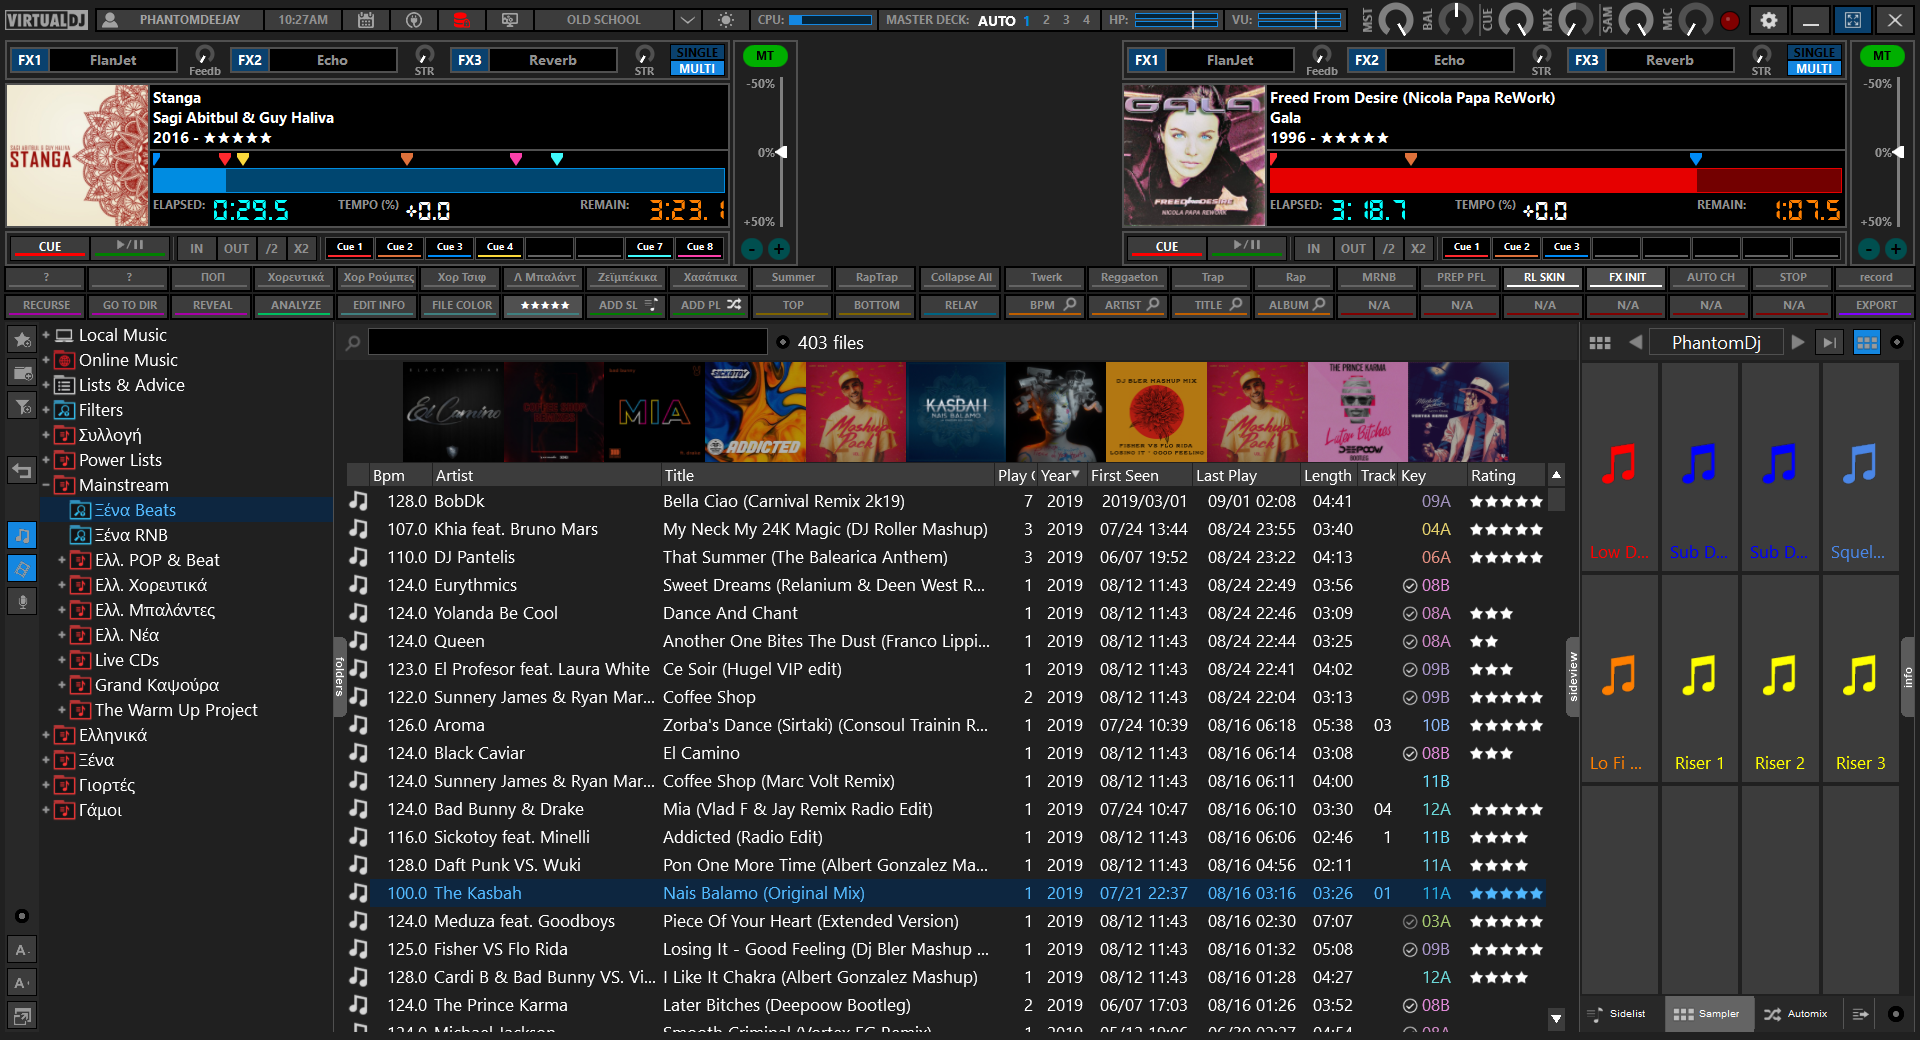Click left deck CUE button
Screen dimensions: 1920x1040
click(x=50, y=247)
